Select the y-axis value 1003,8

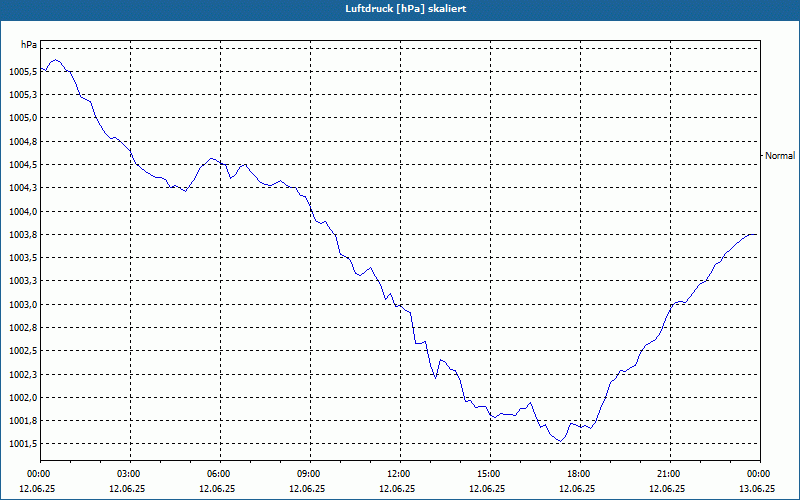coord(23,235)
